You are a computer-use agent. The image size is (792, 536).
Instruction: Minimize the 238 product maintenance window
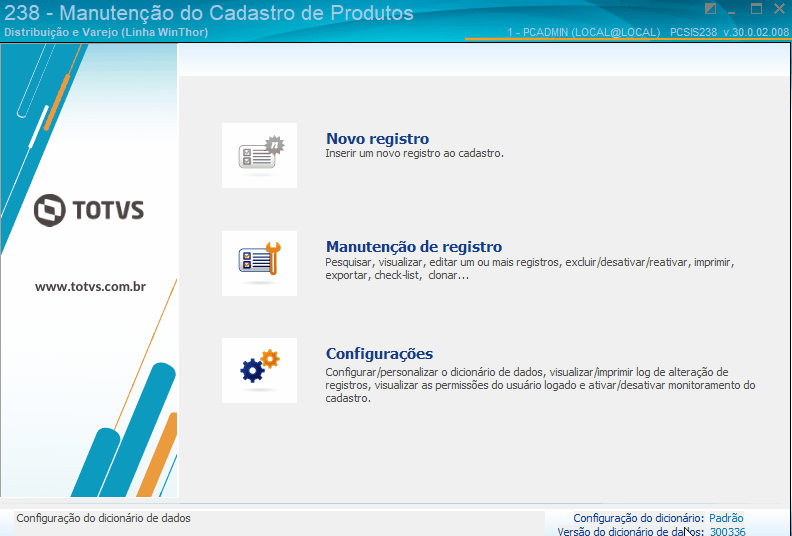coord(731,10)
